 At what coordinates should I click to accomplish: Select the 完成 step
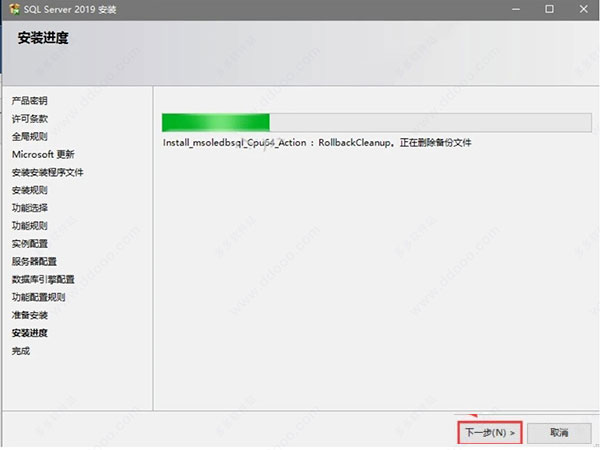[x=21, y=351]
